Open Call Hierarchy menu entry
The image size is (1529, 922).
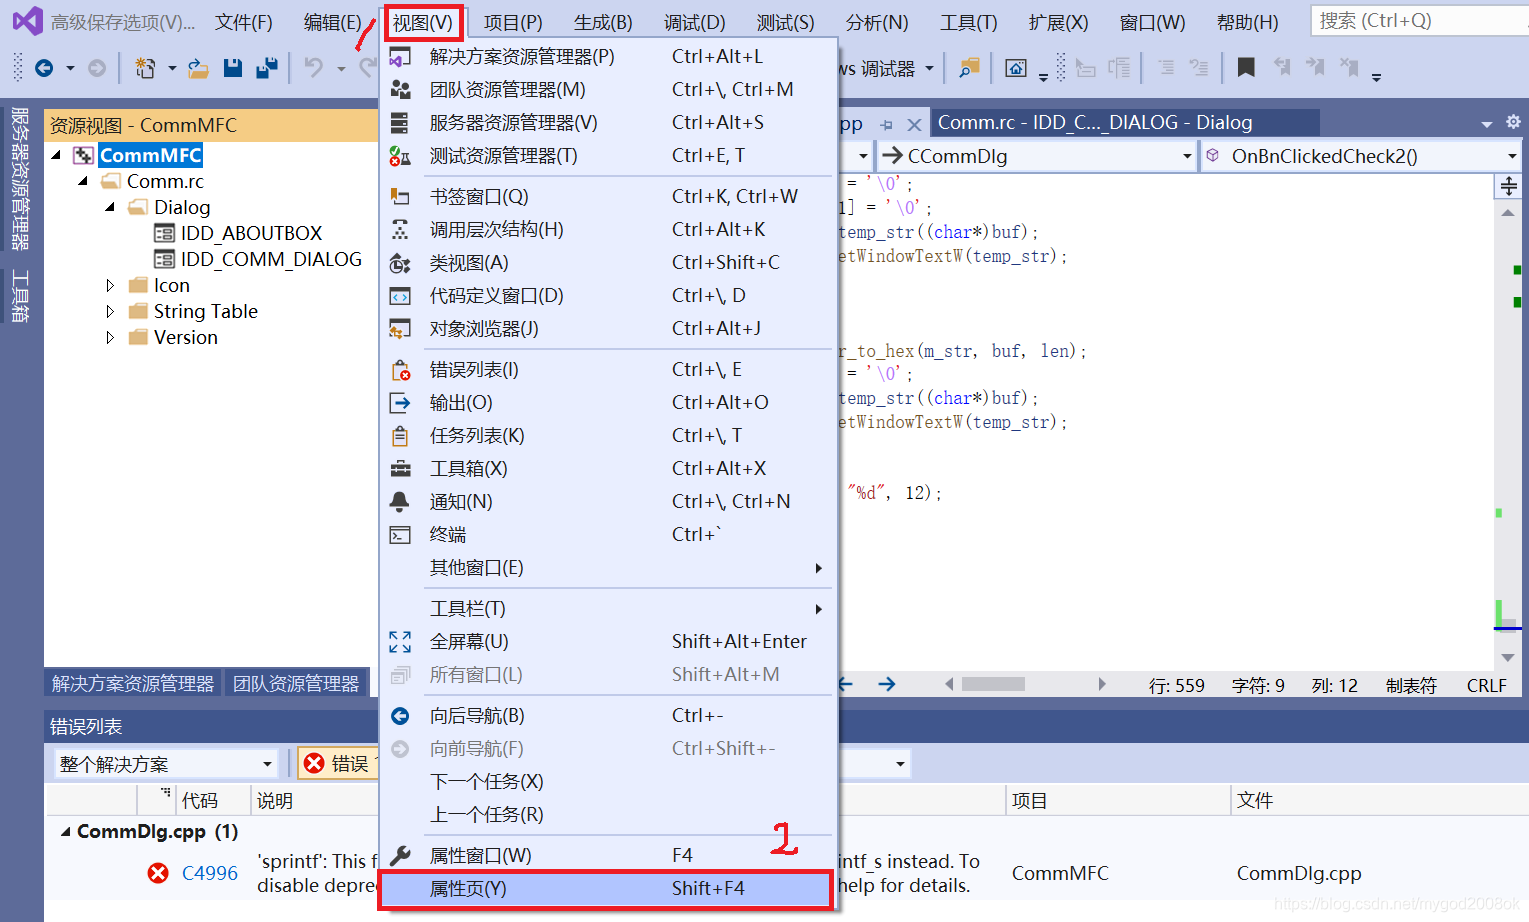608,230
